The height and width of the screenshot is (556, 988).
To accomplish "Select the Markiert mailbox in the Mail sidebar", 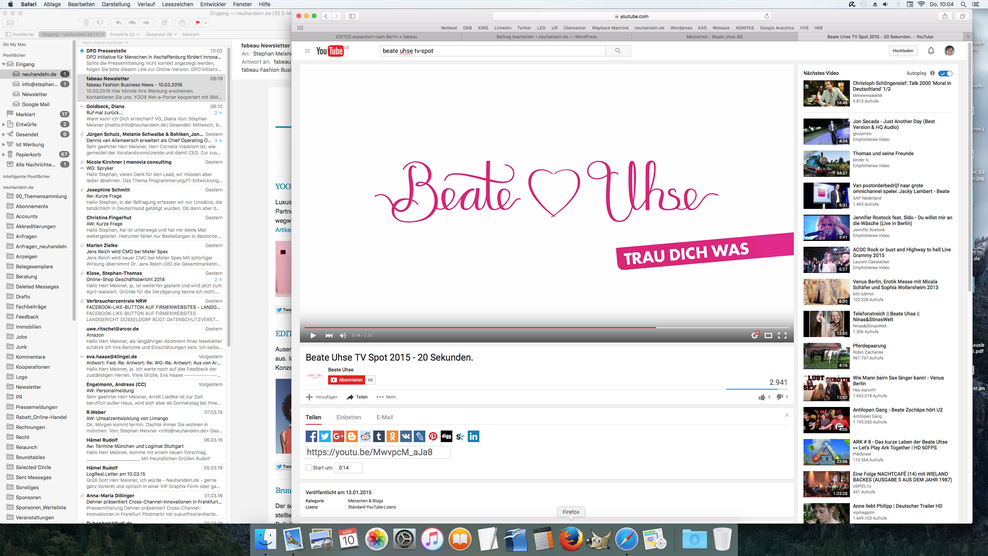I will [37, 114].
